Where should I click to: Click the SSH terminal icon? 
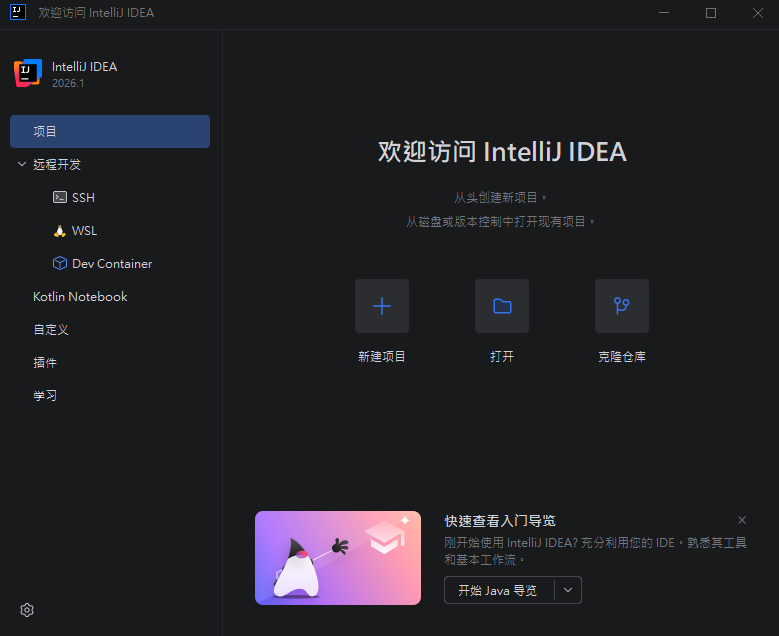[x=60, y=198]
